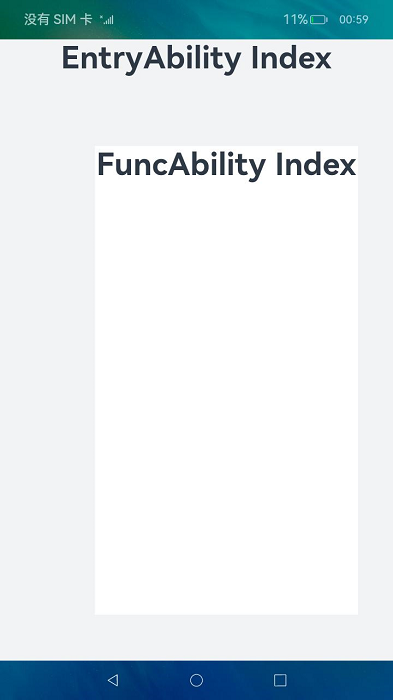Tap the signal strength bars icon
Viewport: 393px width, 700px height.
click(x=107, y=19)
